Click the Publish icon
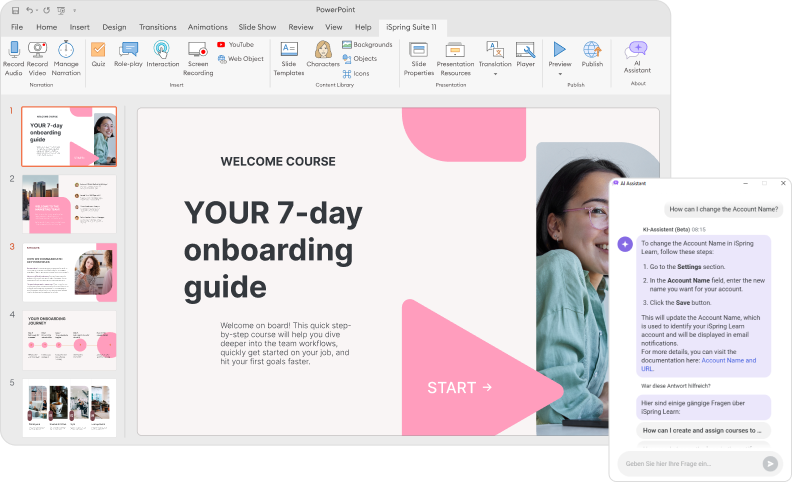792x482 pixels. coord(592,50)
